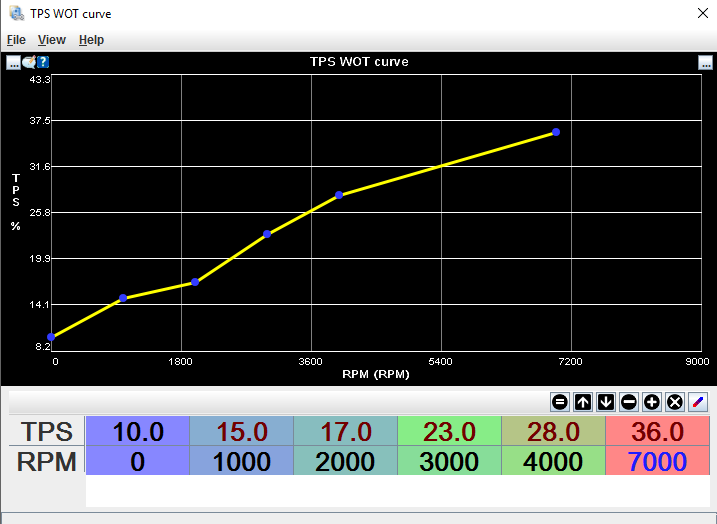Select the TPS cell with value 10.0

(x=138, y=432)
